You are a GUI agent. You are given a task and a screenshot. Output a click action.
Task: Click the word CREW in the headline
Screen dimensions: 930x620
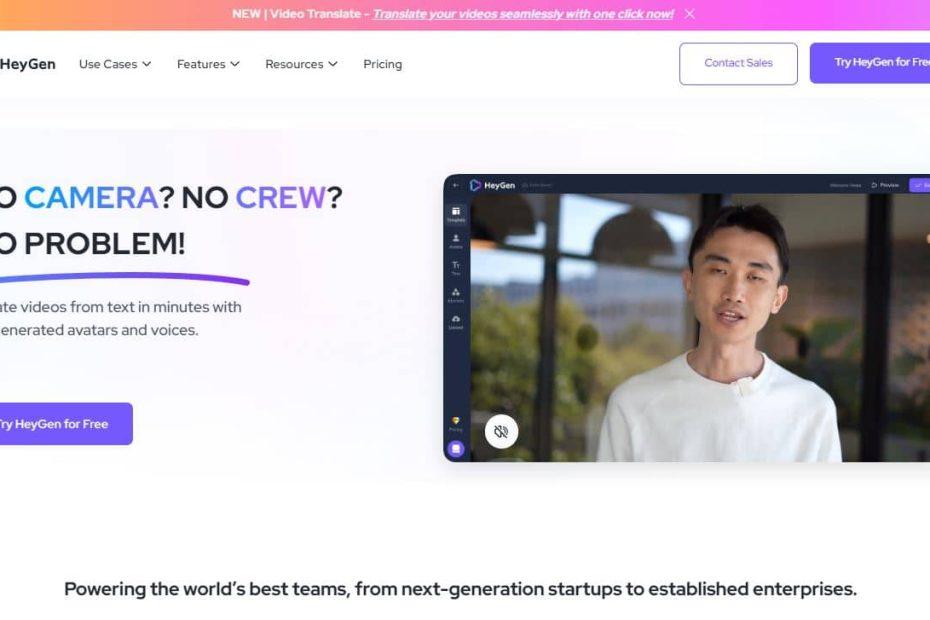point(281,198)
